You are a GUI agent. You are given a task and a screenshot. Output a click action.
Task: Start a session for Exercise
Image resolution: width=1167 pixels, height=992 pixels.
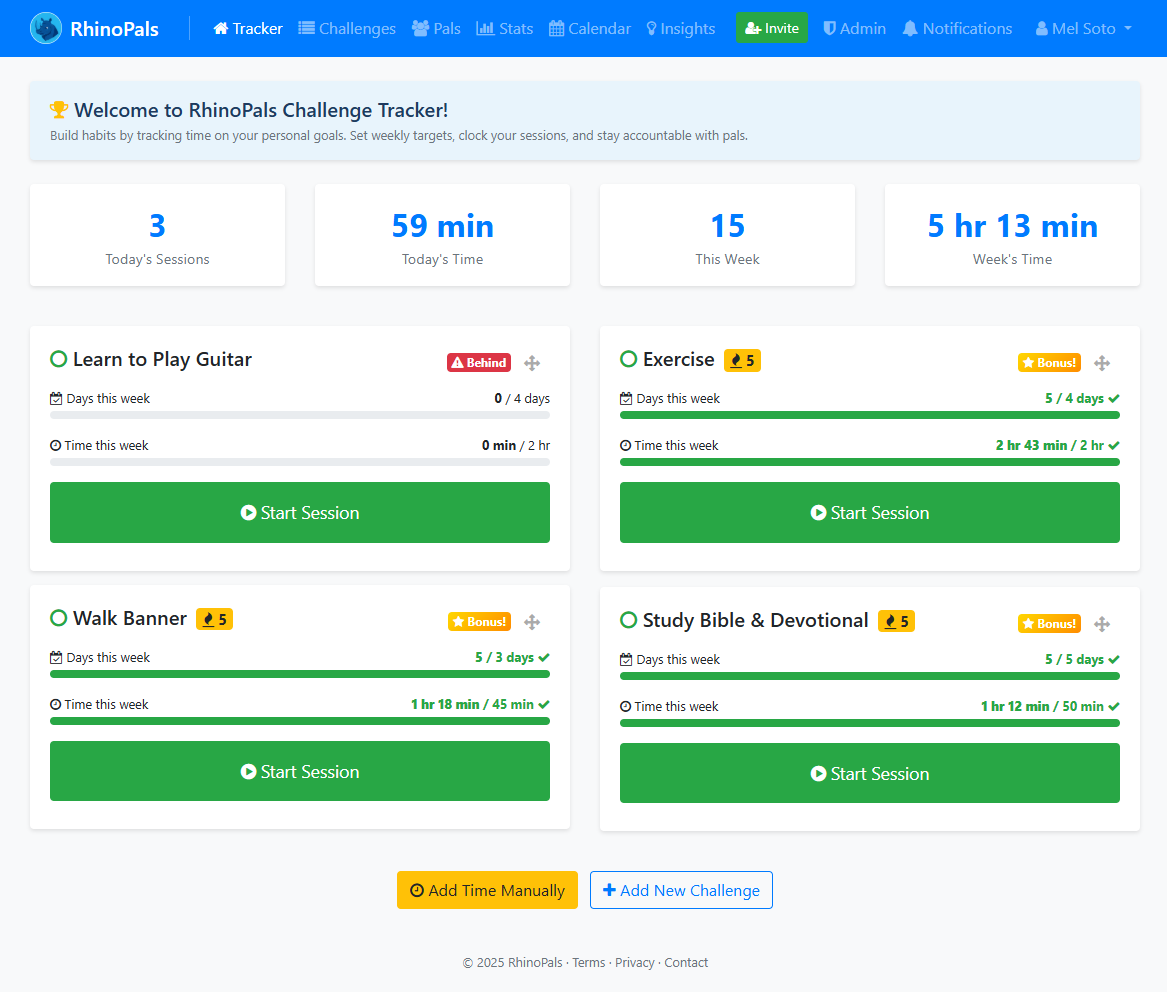click(x=869, y=512)
